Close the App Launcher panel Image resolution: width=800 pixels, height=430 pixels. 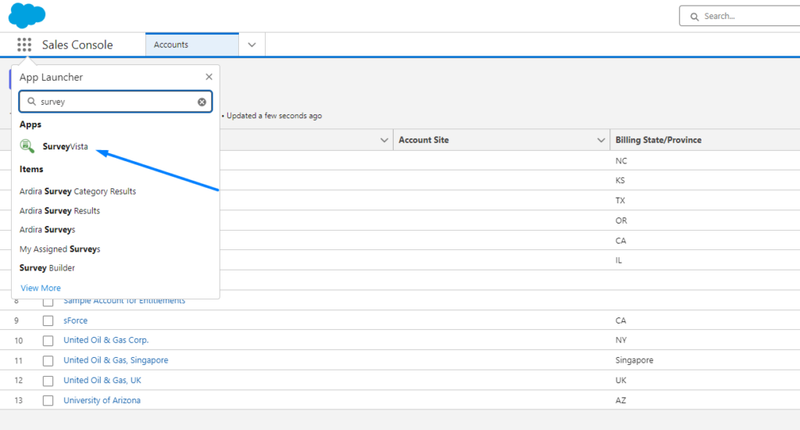pyautogui.click(x=209, y=77)
